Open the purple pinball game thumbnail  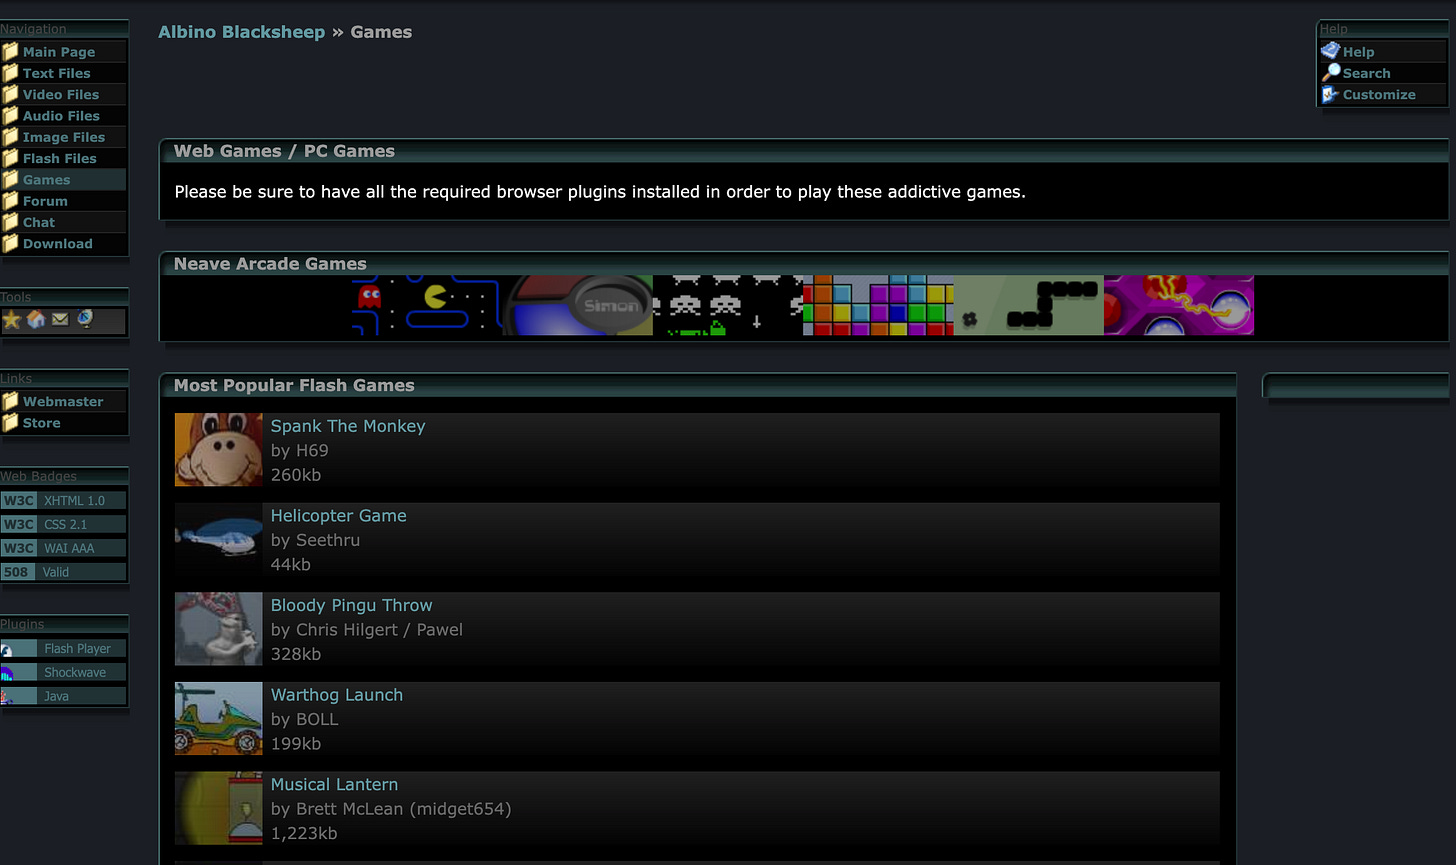[1179, 305]
